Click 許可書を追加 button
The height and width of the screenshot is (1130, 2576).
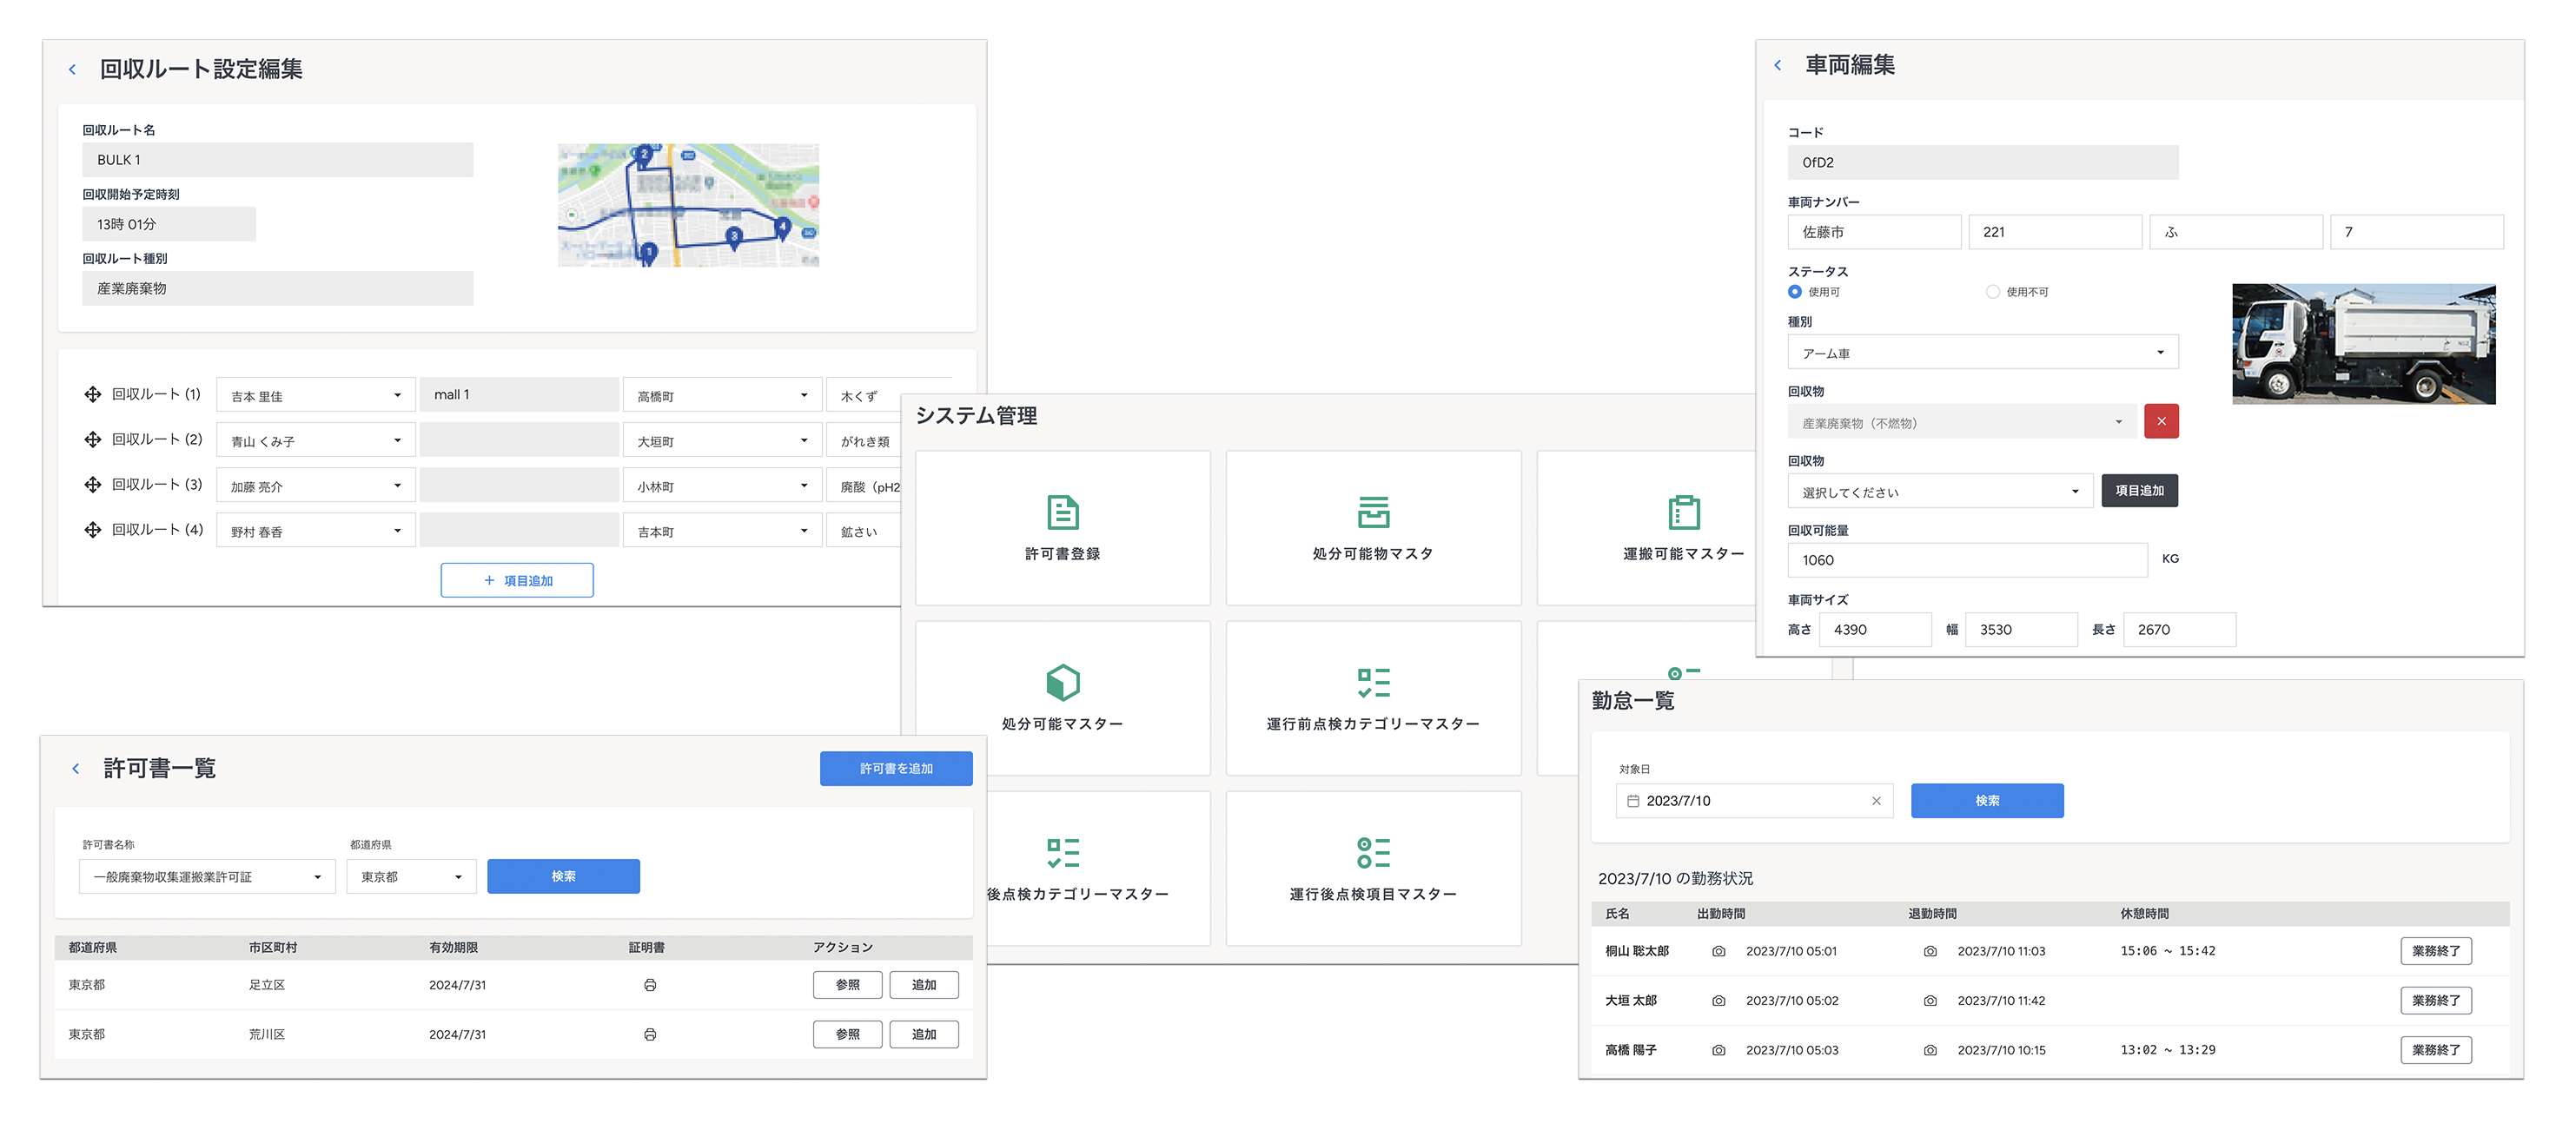(x=896, y=769)
